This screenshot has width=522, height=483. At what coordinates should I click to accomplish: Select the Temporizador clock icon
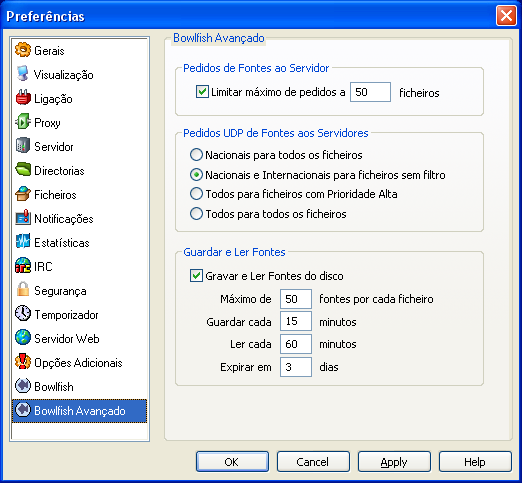click(23, 314)
